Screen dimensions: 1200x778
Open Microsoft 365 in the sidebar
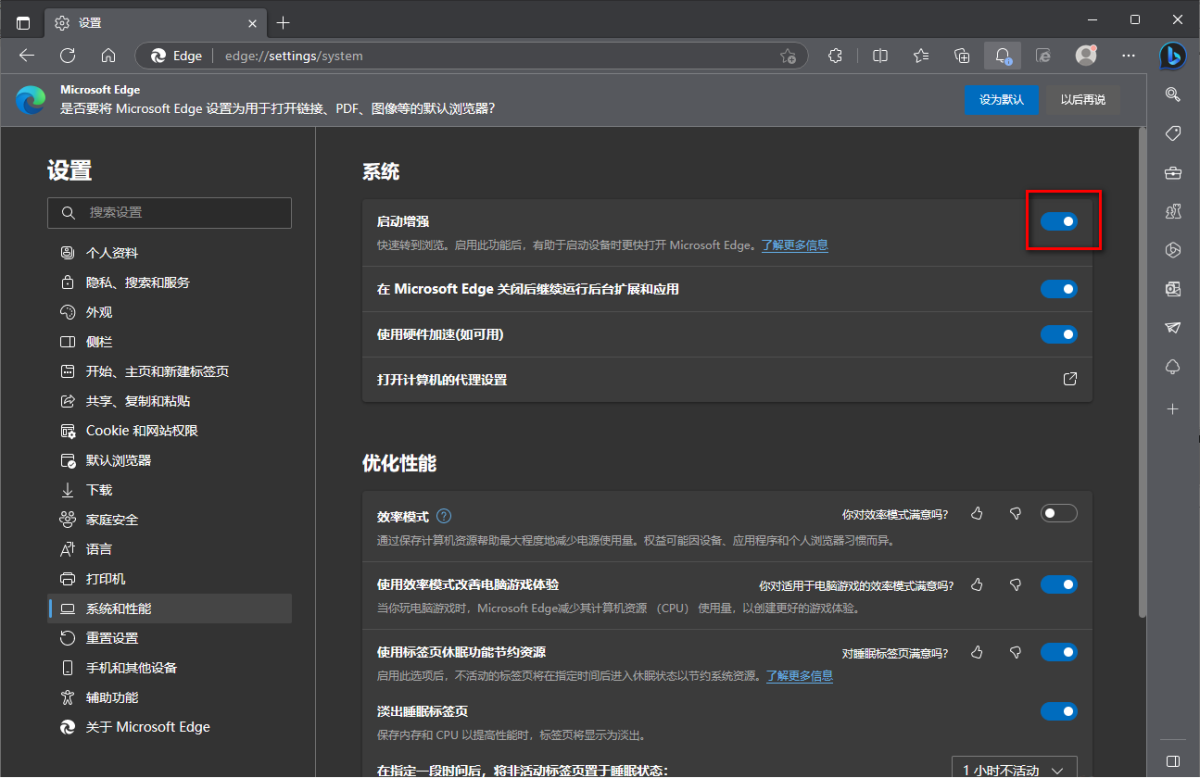pyautogui.click(x=1173, y=251)
